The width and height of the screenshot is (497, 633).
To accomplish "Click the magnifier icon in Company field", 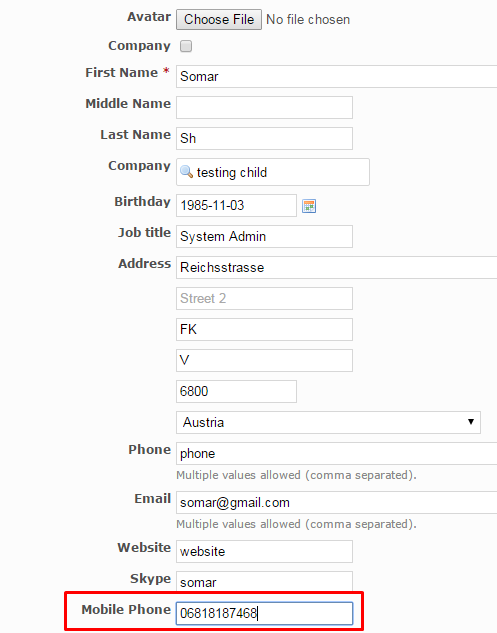I will [x=186, y=172].
